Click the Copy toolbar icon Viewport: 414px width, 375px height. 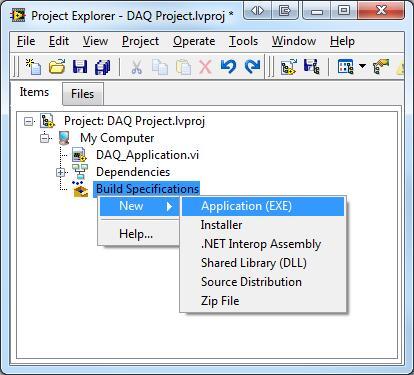point(160,66)
